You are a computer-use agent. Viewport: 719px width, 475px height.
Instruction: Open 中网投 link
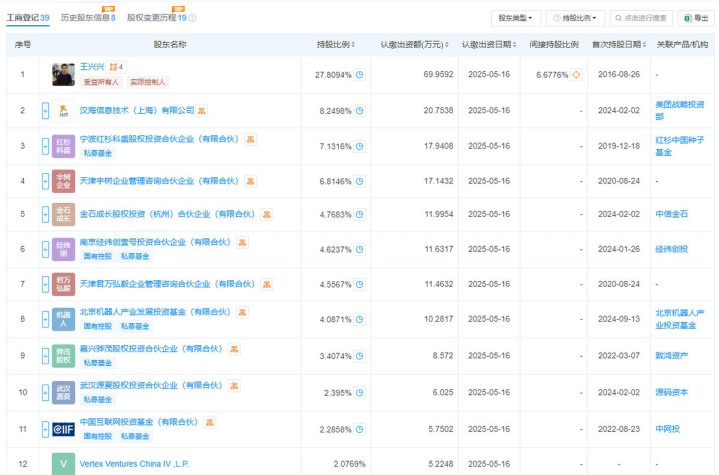[x=667, y=429]
